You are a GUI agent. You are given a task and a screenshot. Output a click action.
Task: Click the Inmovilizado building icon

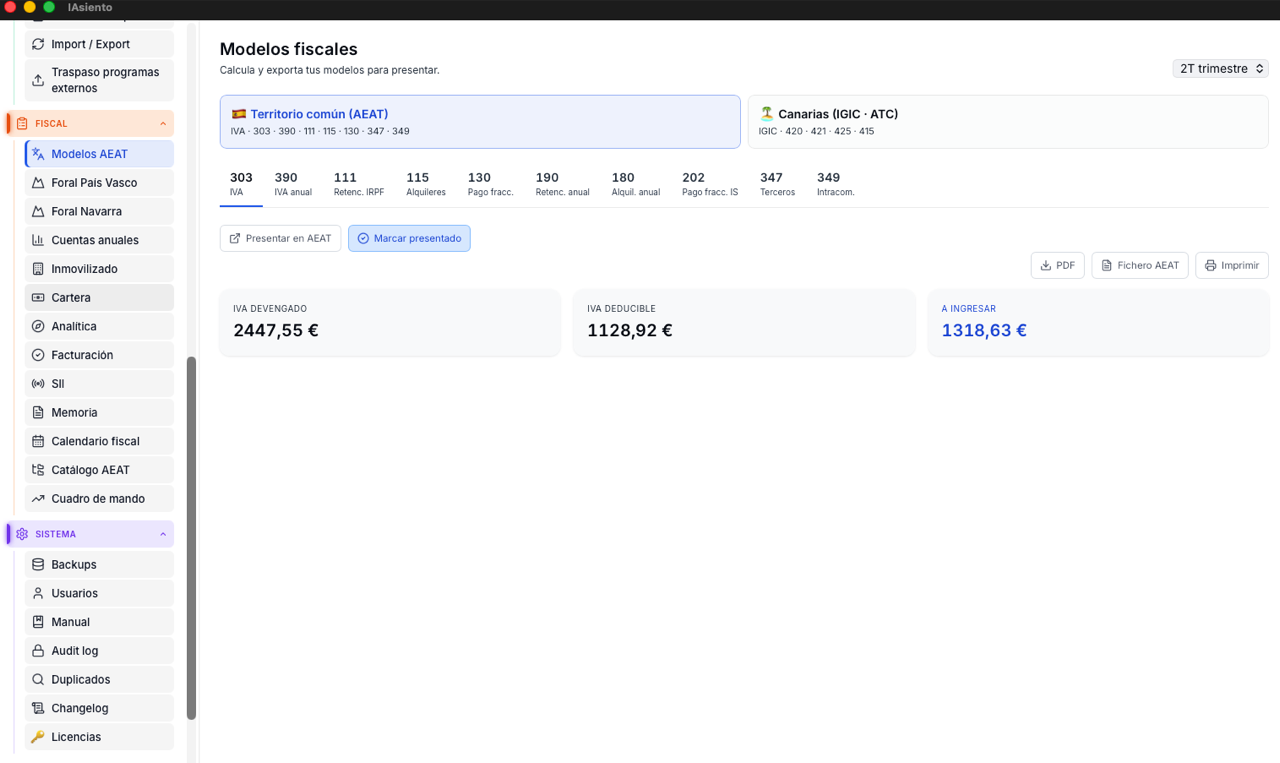[38, 269]
